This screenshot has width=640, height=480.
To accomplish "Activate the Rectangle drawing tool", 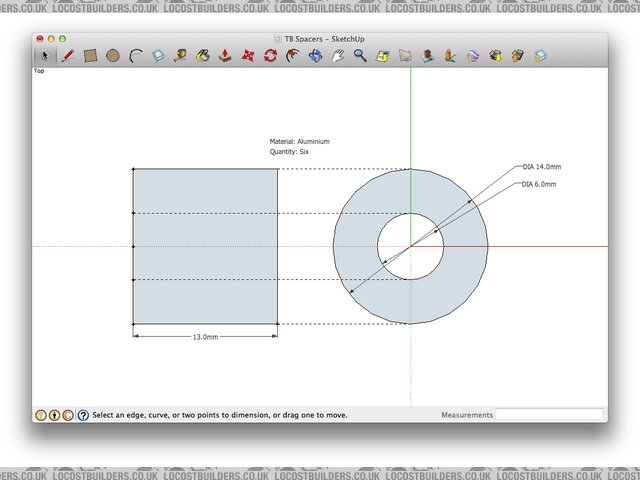I will click(x=90, y=56).
